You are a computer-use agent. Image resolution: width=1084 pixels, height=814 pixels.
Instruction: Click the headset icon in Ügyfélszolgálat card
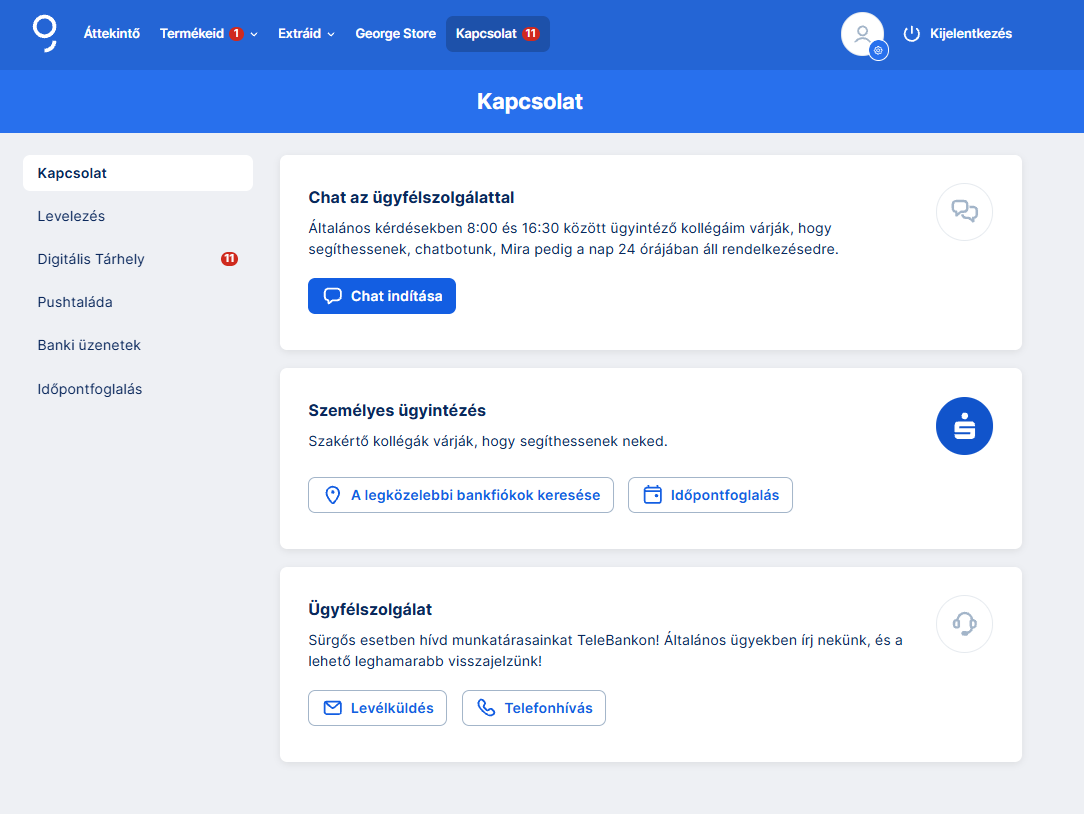(964, 624)
